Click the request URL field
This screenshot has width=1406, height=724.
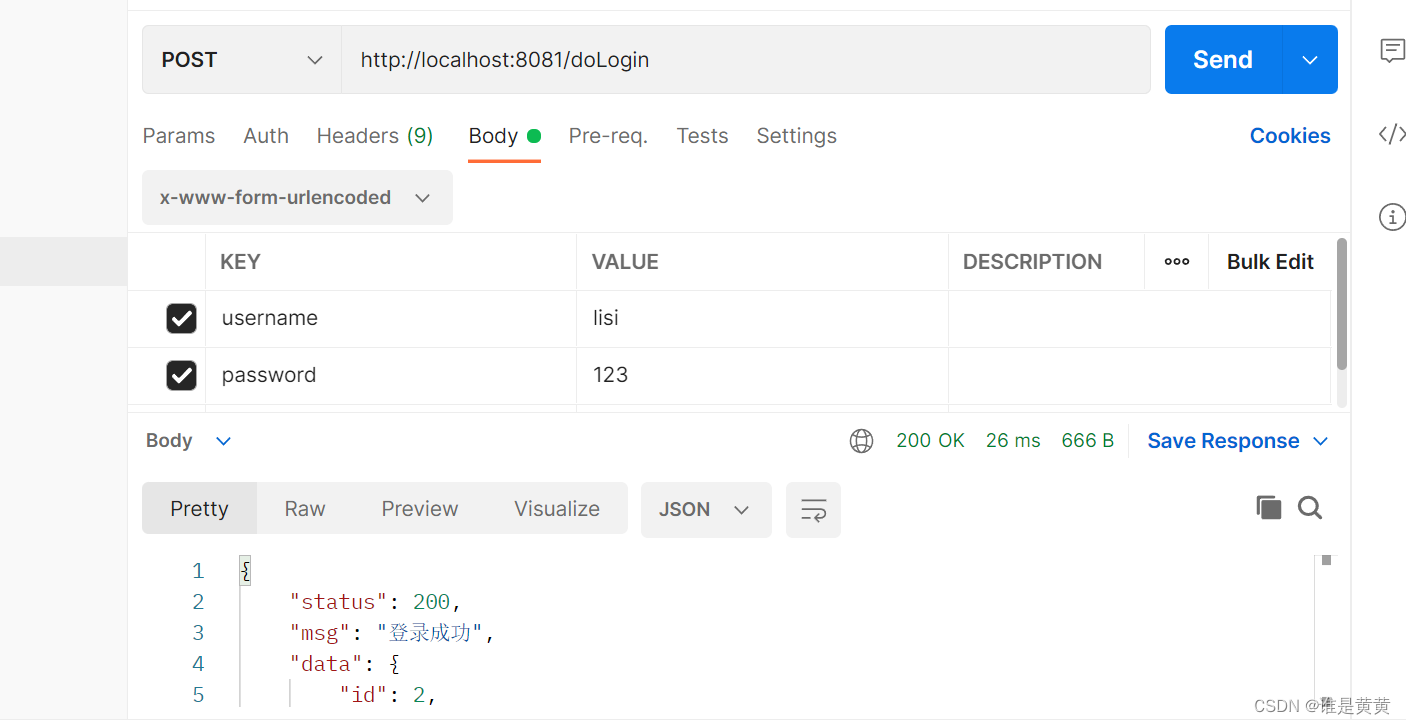click(746, 60)
